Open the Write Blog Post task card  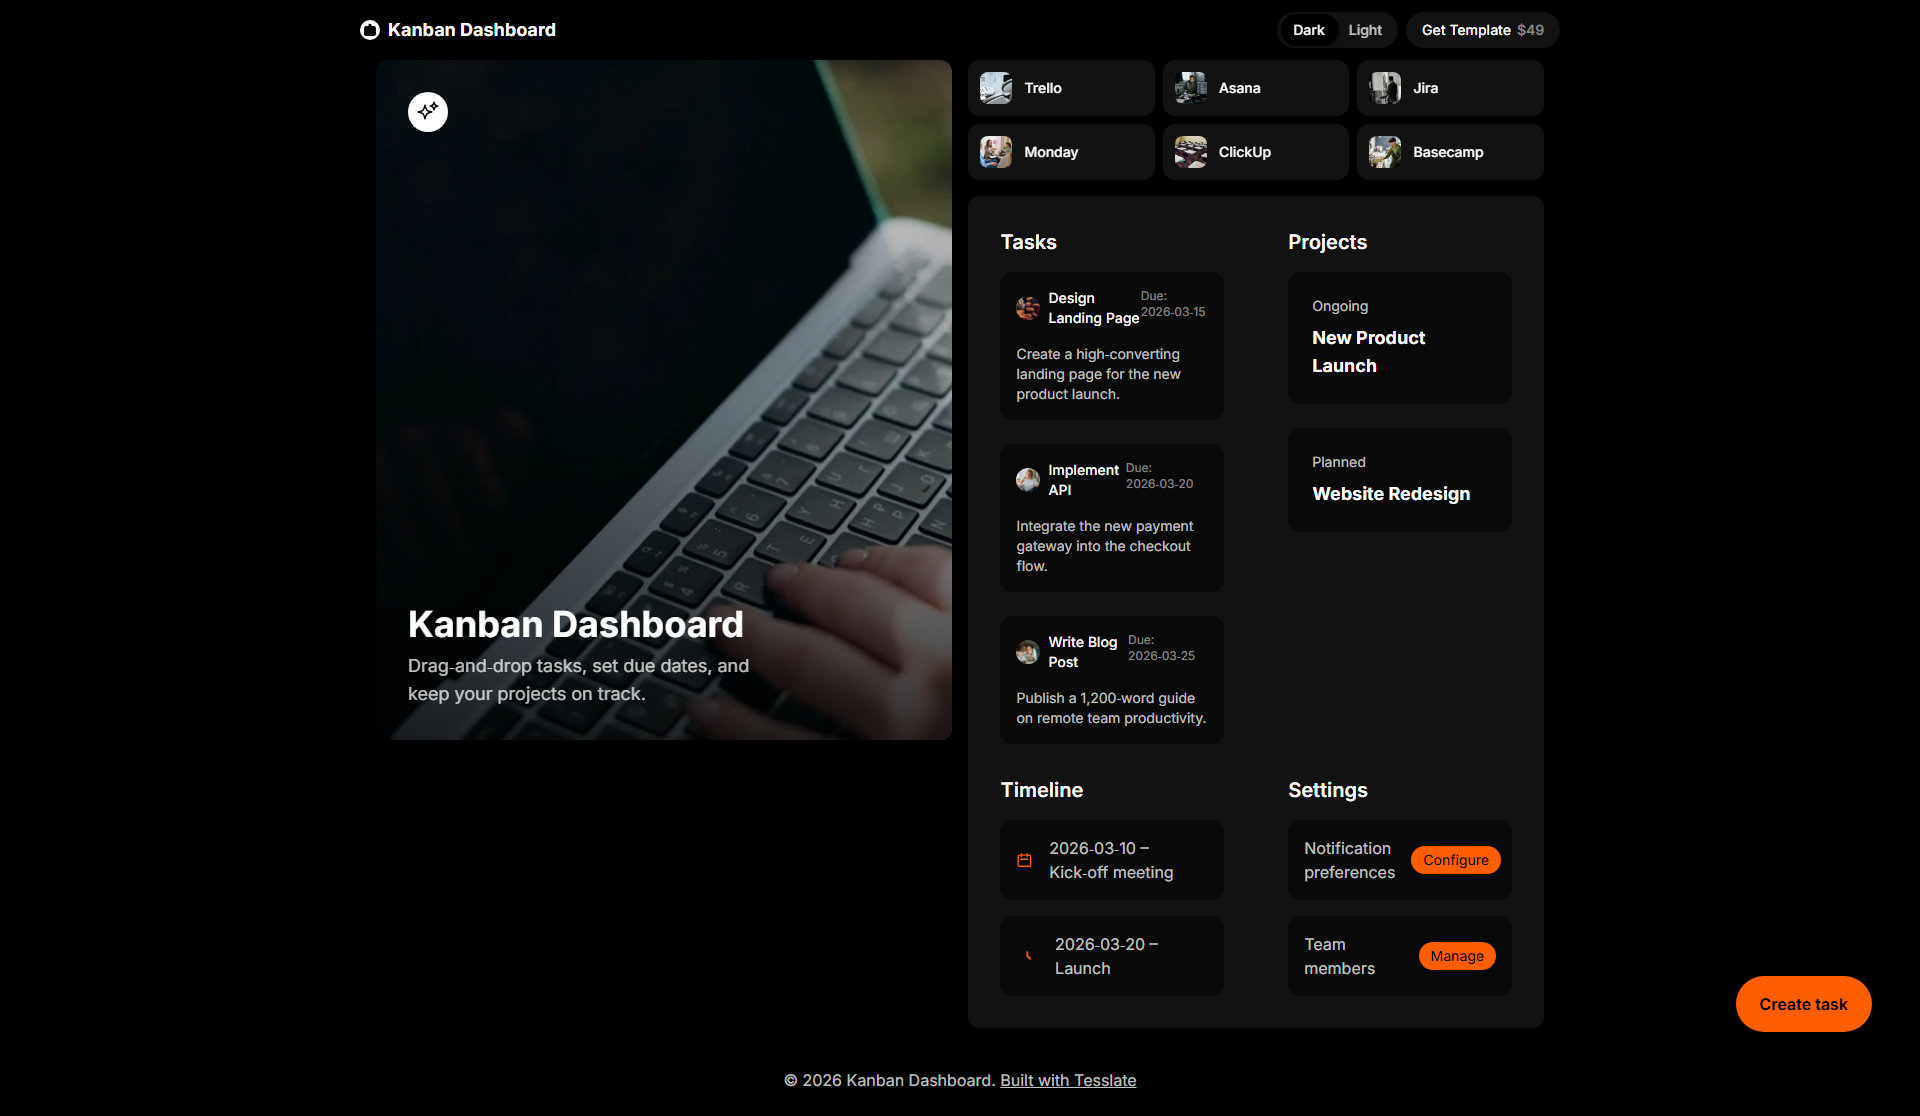point(1111,680)
